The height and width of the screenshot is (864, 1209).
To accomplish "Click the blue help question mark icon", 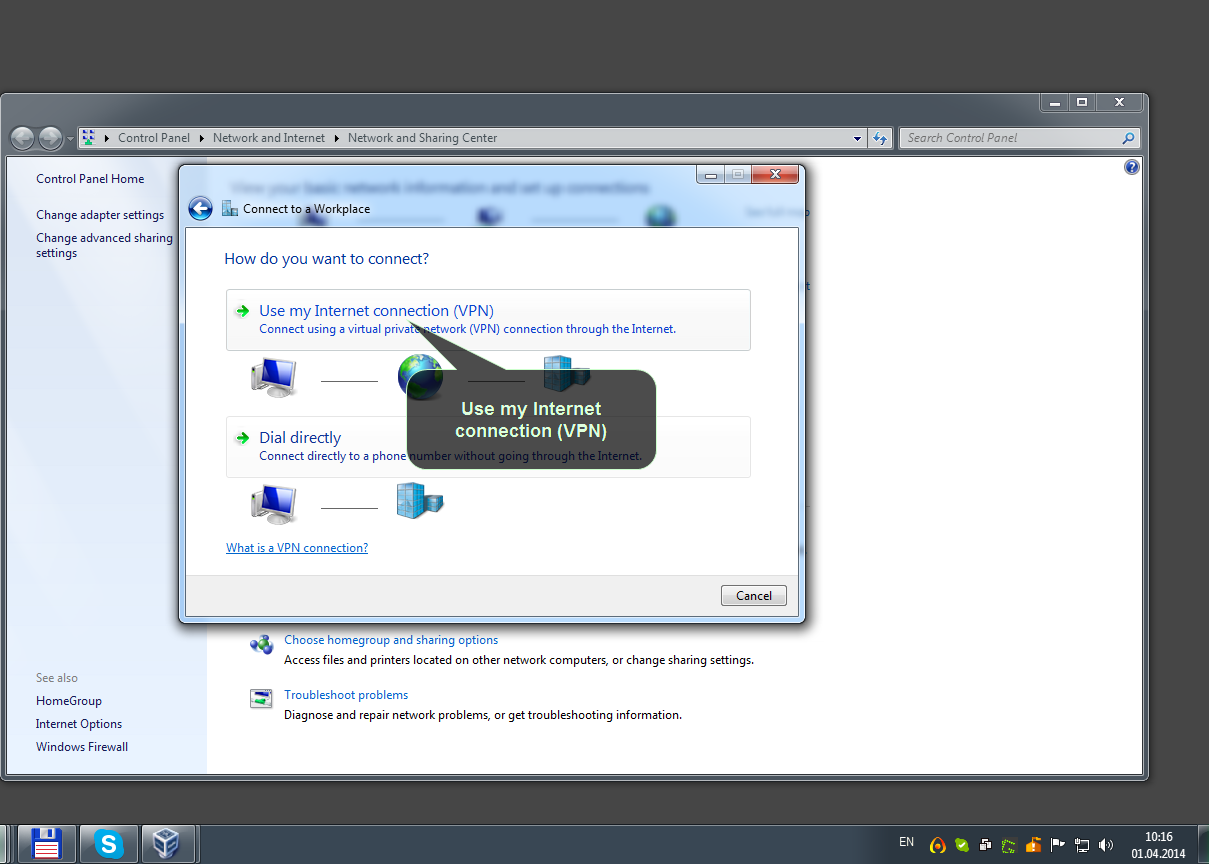I will 1131,167.
